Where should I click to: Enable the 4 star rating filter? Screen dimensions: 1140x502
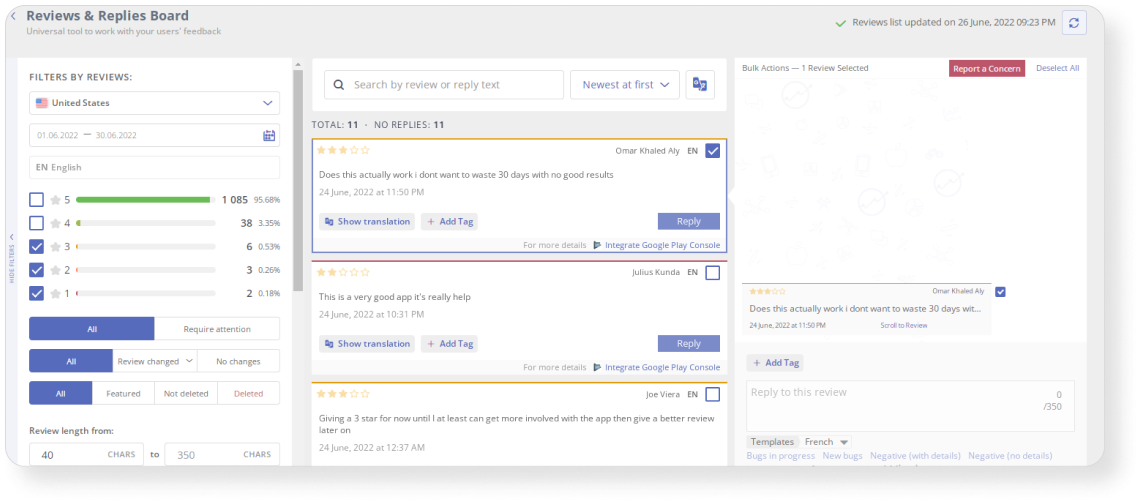36,223
